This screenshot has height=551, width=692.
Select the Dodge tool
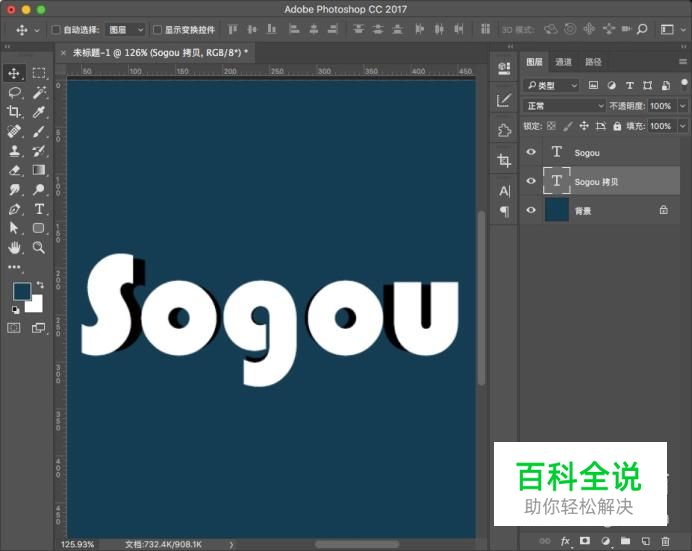(x=39, y=190)
